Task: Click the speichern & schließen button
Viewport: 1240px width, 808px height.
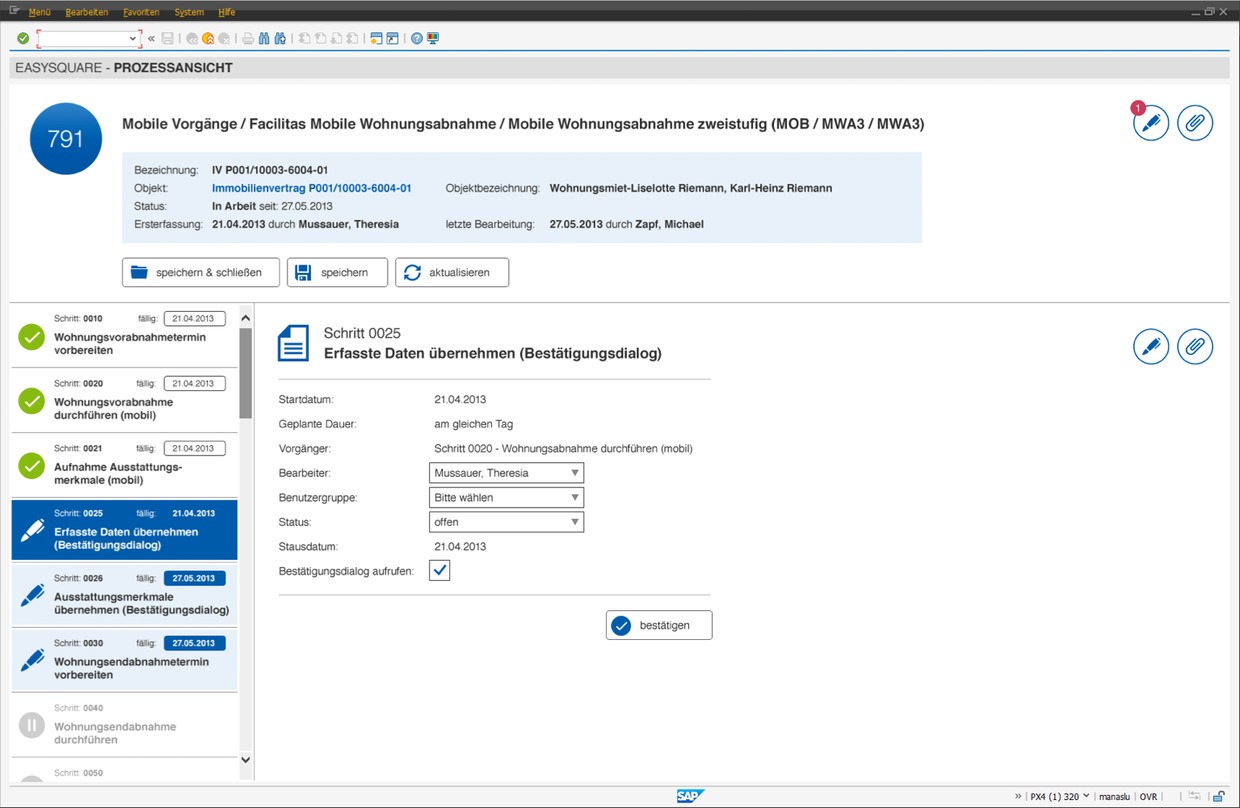Action: coord(201,272)
